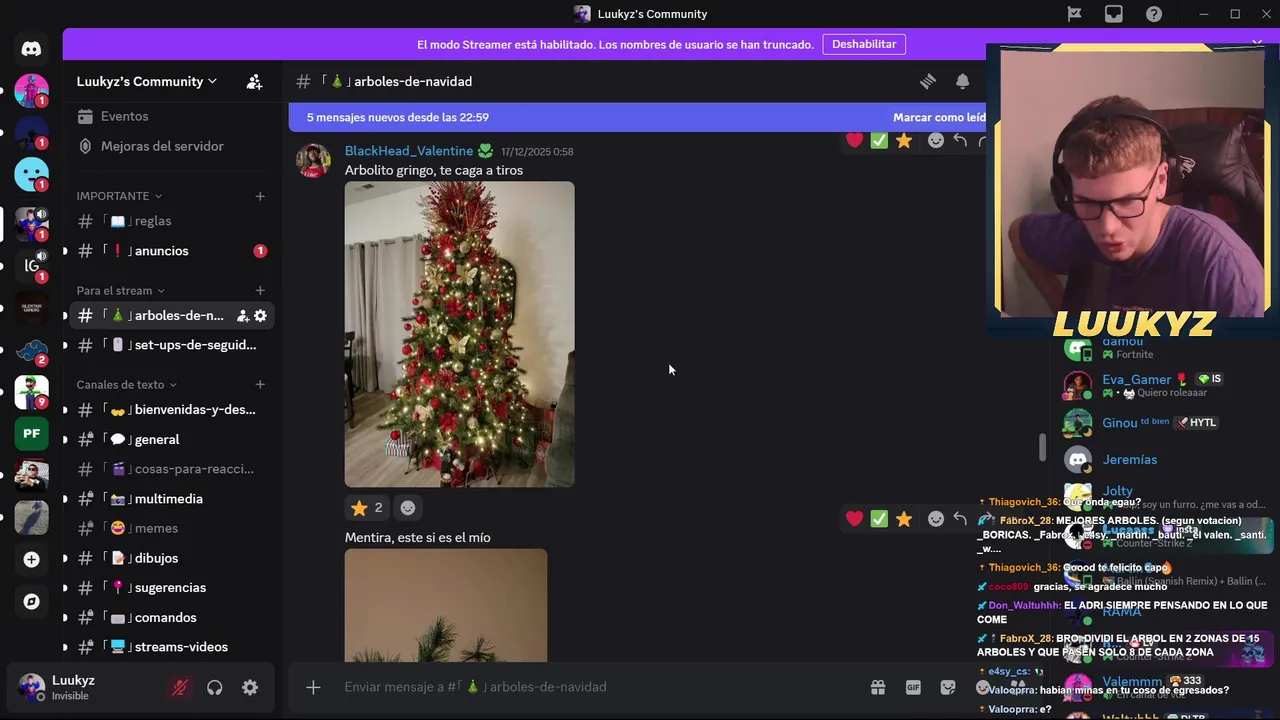Toggle the star 2 reaction
1280x720 pixels.
coord(367,508)
